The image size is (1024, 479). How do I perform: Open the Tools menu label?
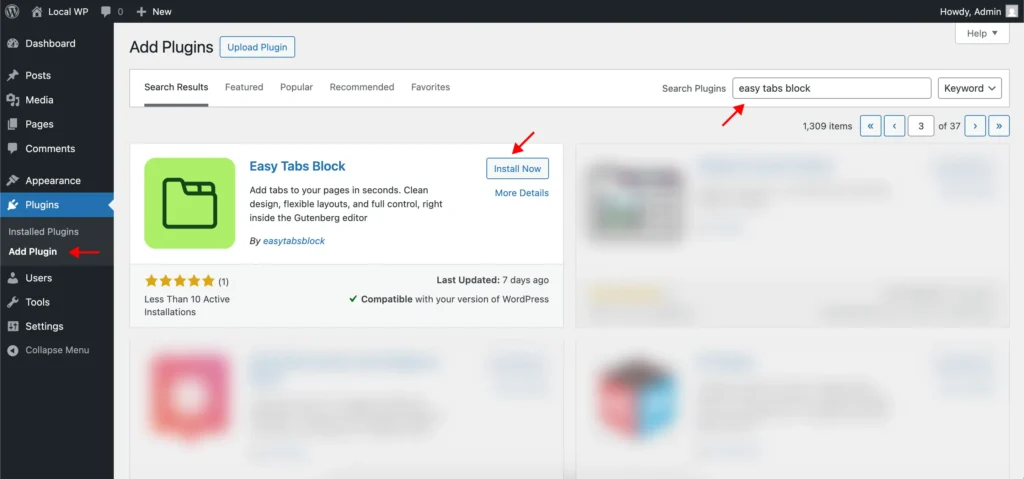tap(37, 302)
